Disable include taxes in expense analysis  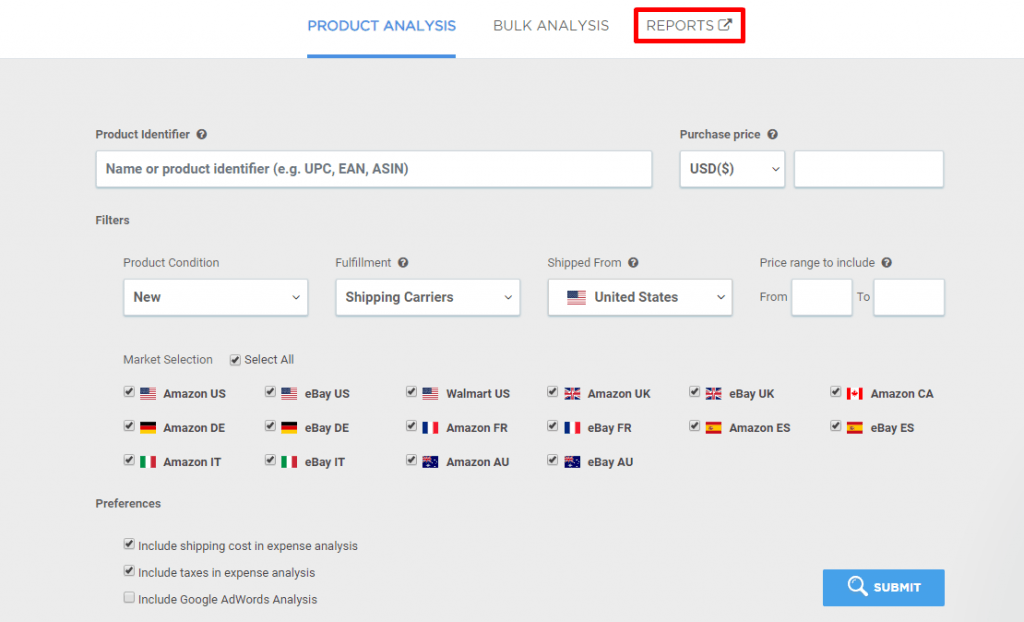pyautogui.click(x=129, y=570)
